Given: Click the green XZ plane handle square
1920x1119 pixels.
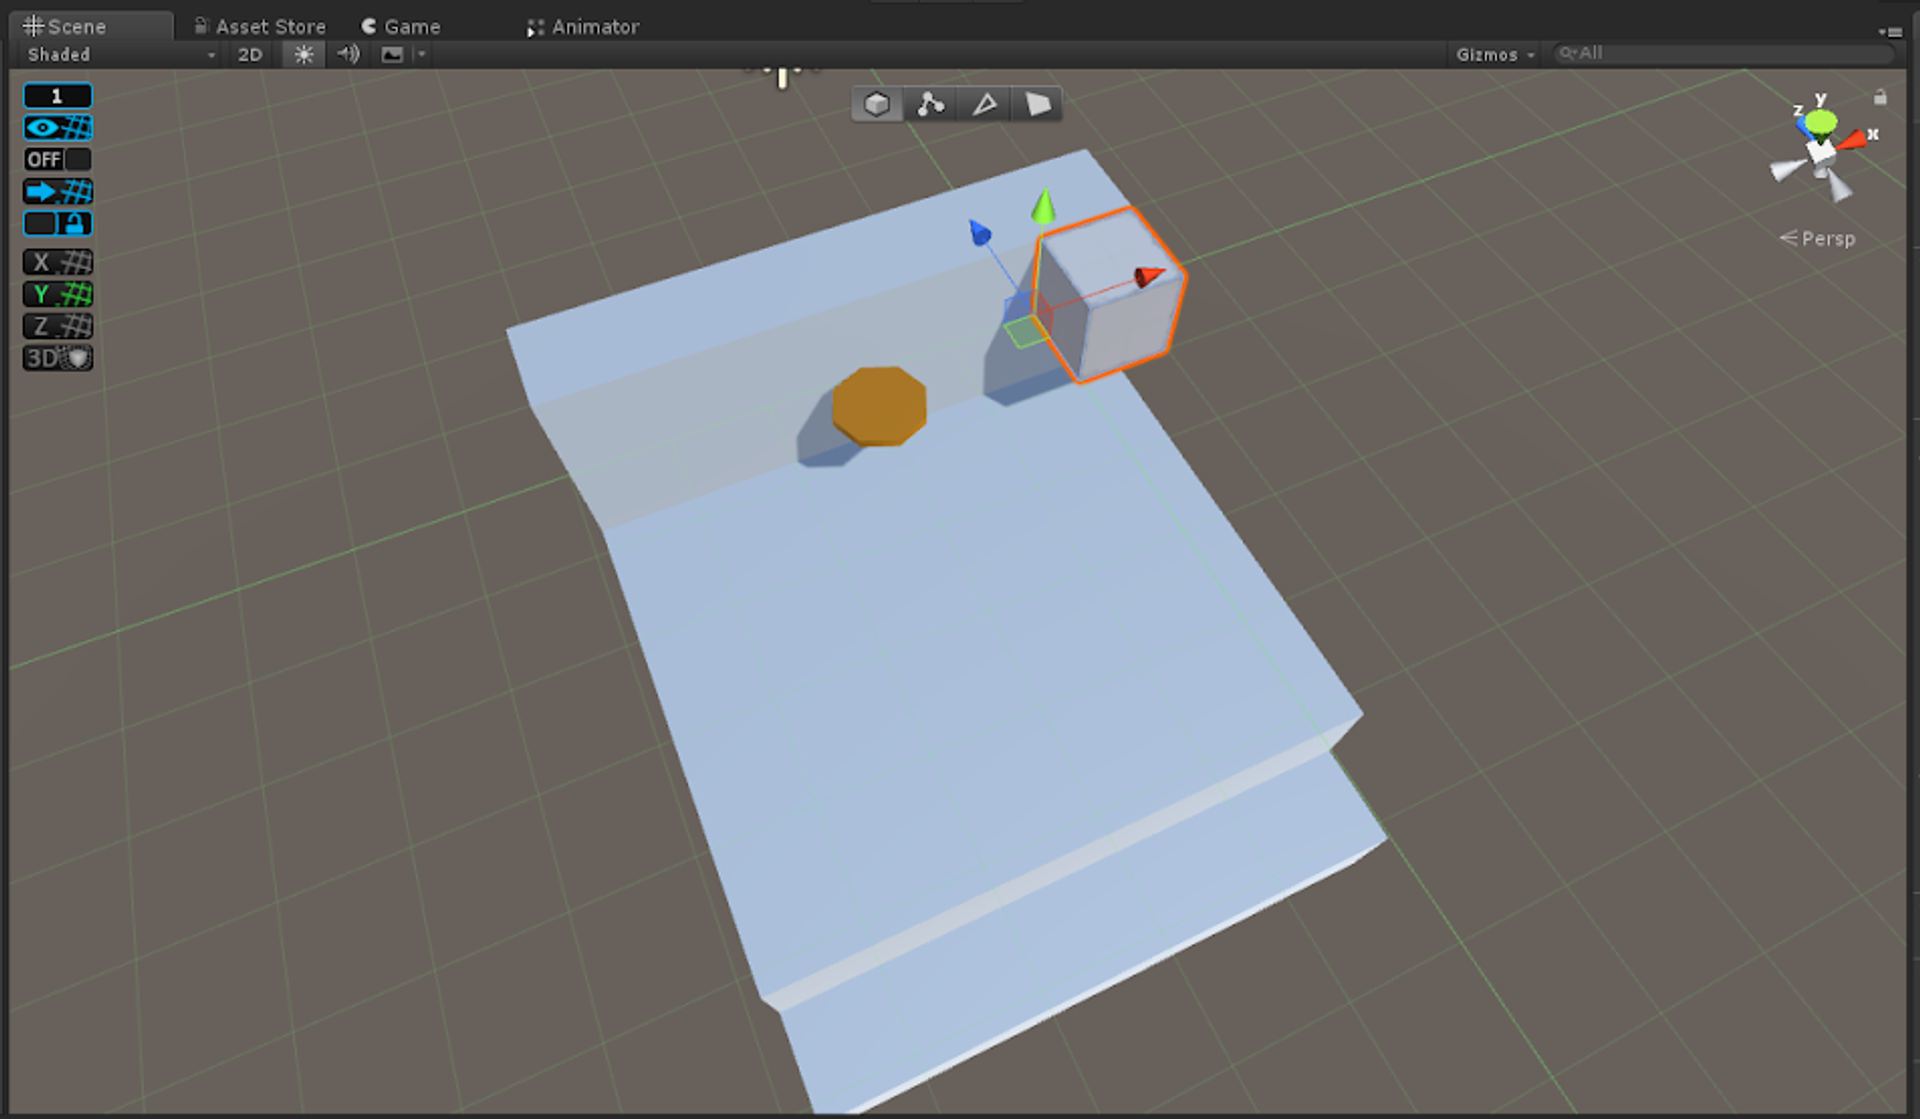Looking at the screenshot, I should tap(1024, 332).
